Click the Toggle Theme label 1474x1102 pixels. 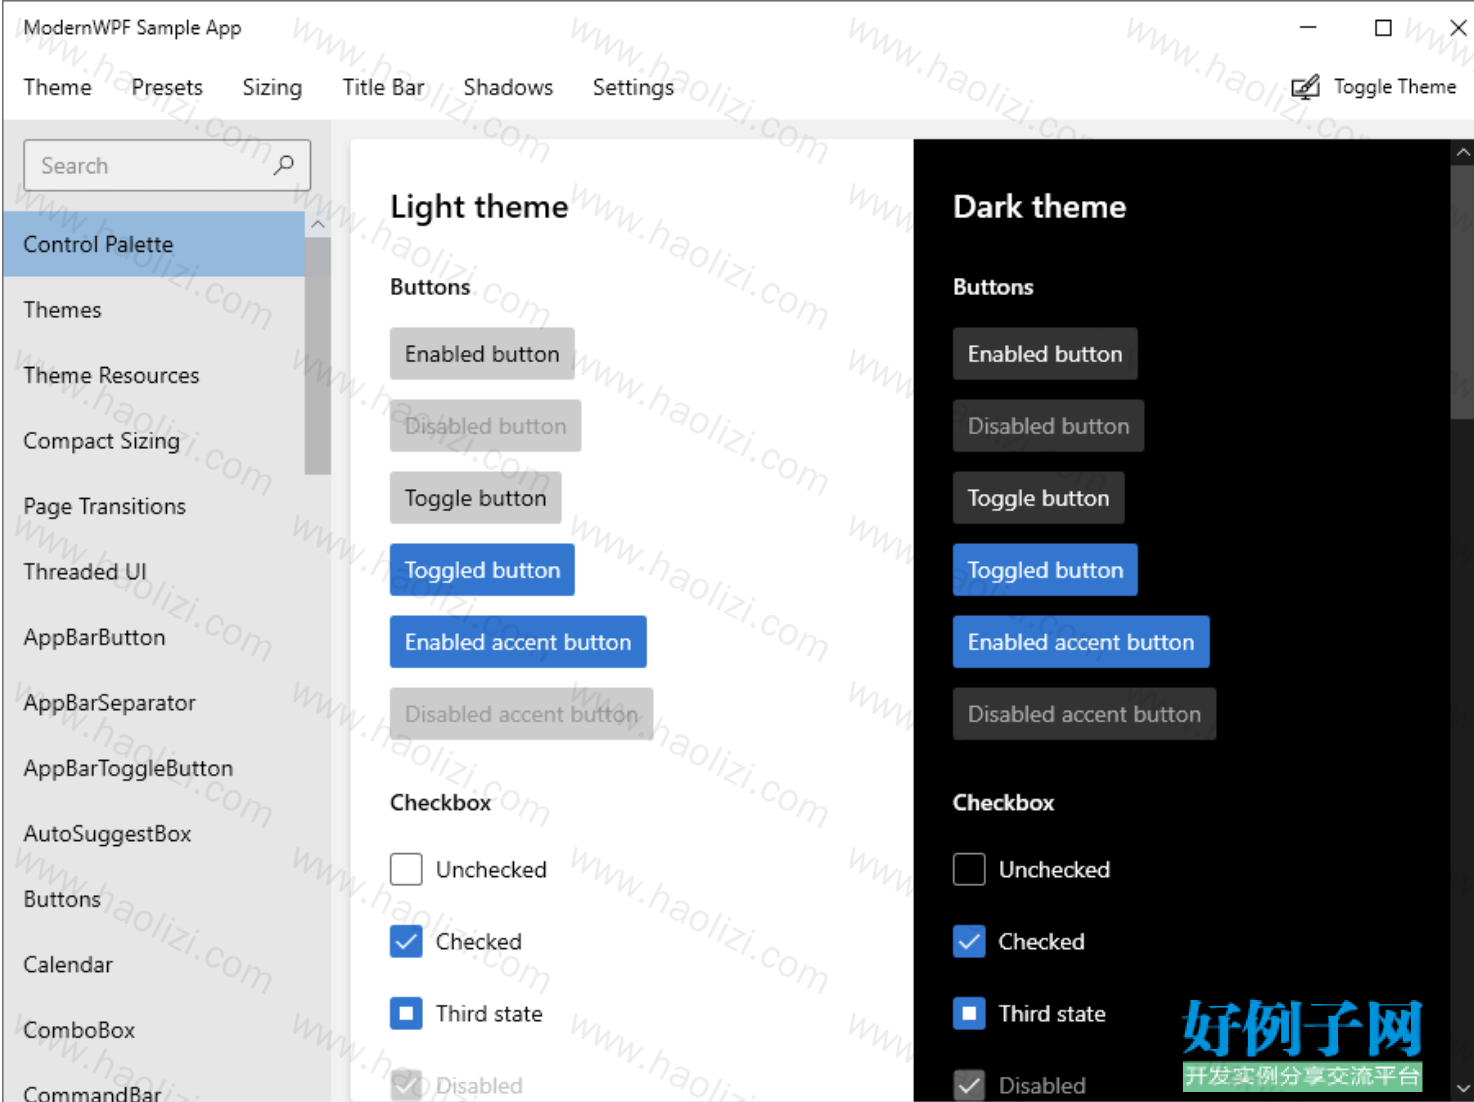1395,87
